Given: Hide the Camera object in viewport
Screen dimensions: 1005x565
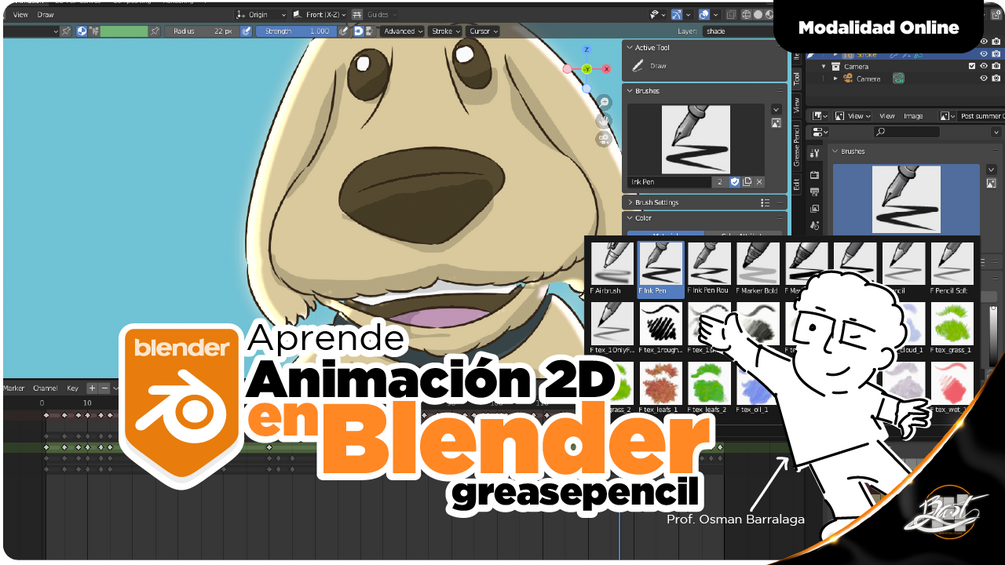Looking at the screenshot, I should pos(984,78).
